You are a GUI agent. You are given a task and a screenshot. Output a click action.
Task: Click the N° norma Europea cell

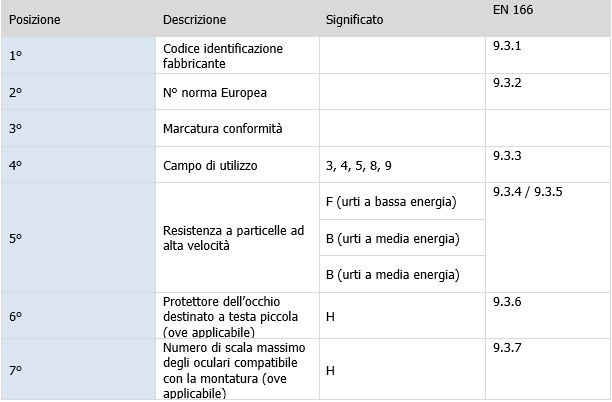pos(215,92)
